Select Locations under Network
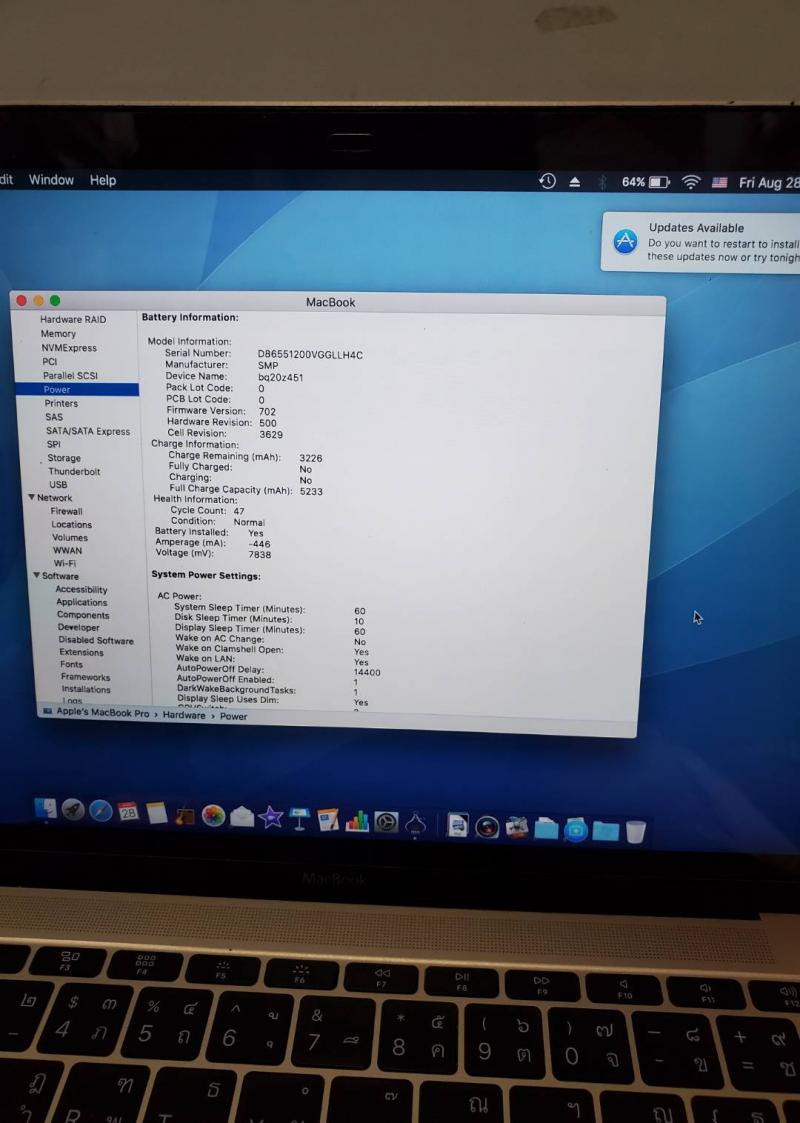This screenshot has height=1123, width=800. coord(71,524)
